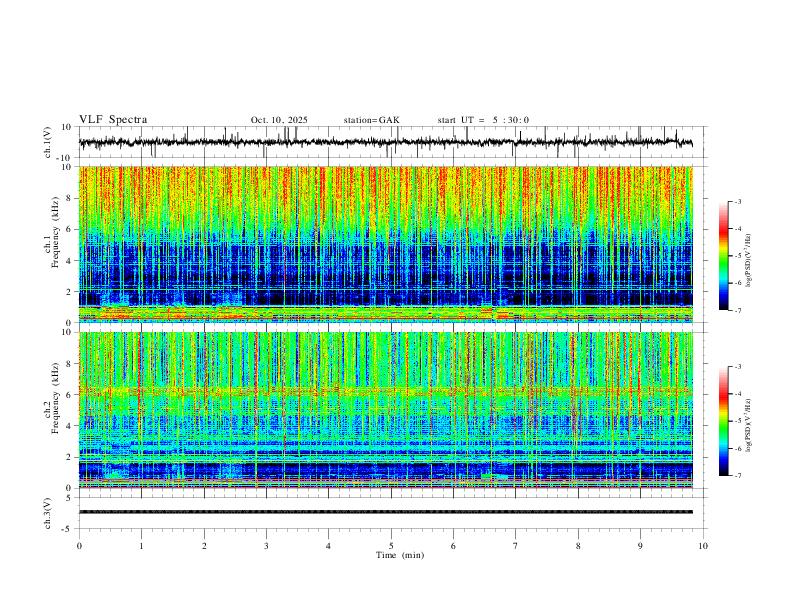Click the "-3" tick on upper colorbar

737,201
